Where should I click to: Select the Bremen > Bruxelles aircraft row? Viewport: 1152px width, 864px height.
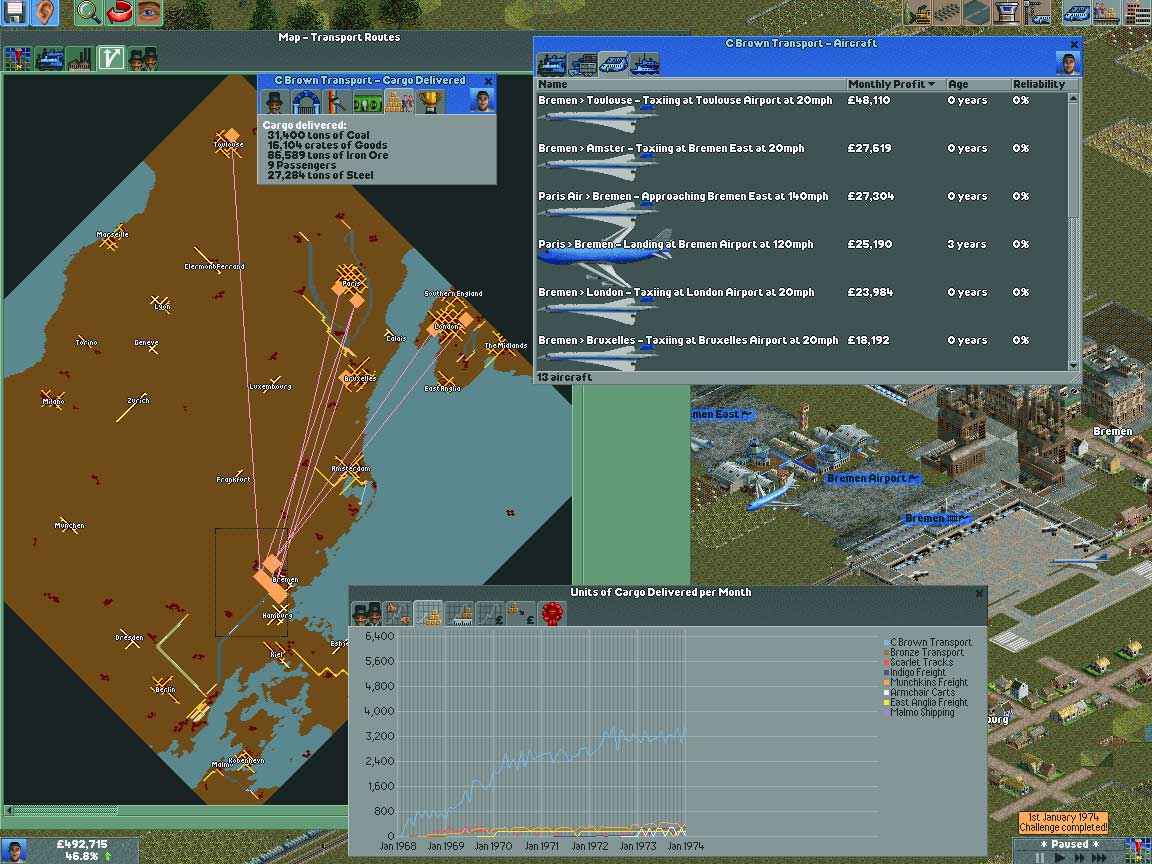(801, 351)
